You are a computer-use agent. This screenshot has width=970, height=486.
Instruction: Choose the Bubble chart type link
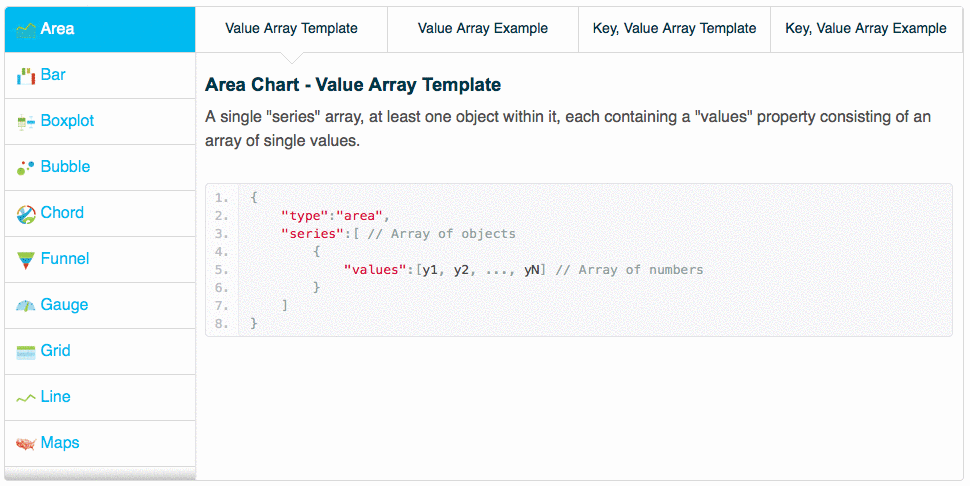click(x=66, y=166)
